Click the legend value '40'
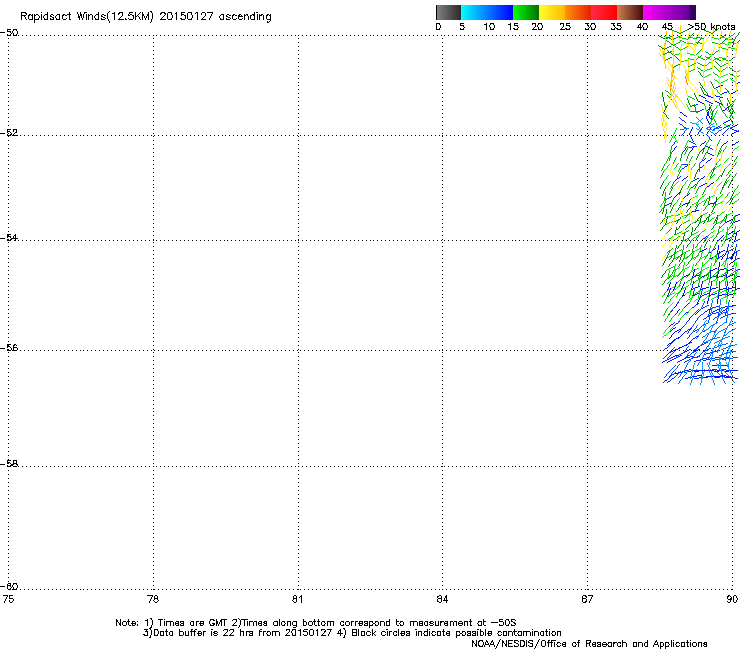 pyautogui.click(x=642, y=27)
